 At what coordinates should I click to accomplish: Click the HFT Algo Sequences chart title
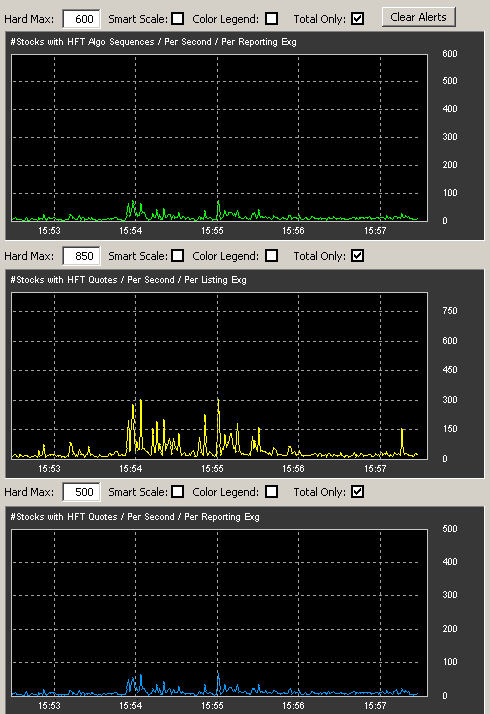(153, 42)
